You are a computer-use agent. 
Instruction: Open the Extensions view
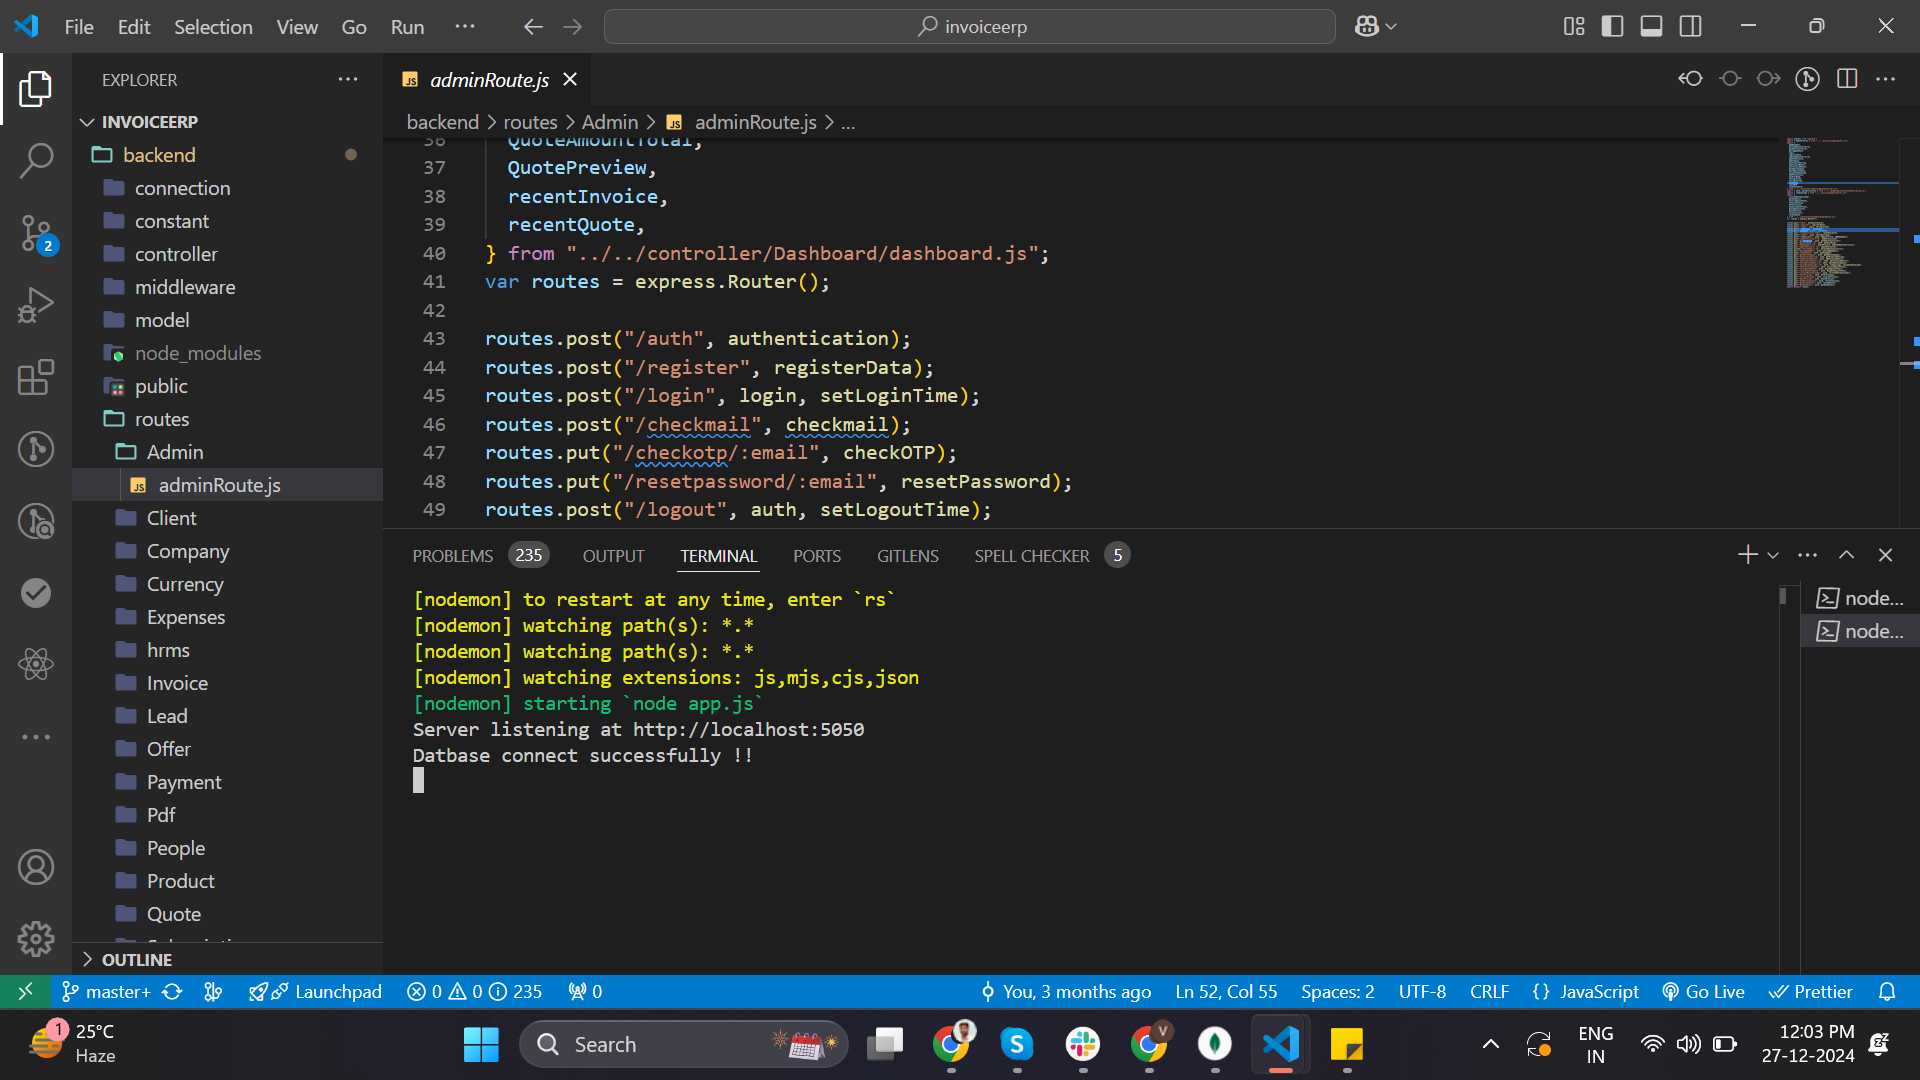[x=36, y=378]
